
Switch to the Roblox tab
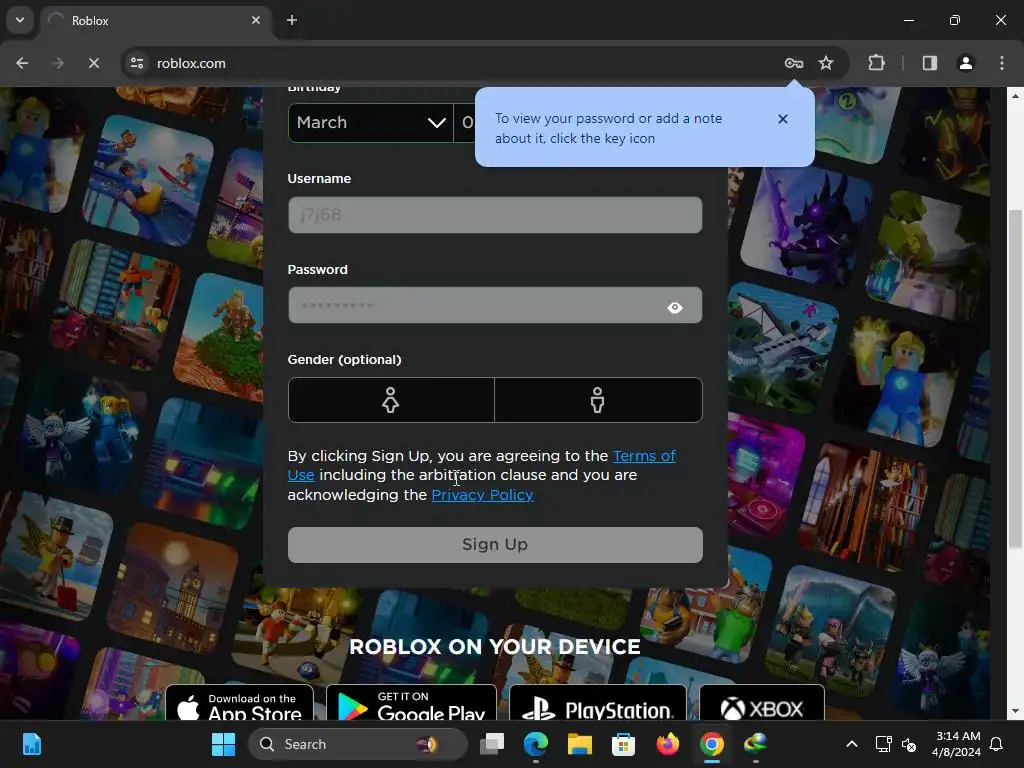tap(157, 20)
